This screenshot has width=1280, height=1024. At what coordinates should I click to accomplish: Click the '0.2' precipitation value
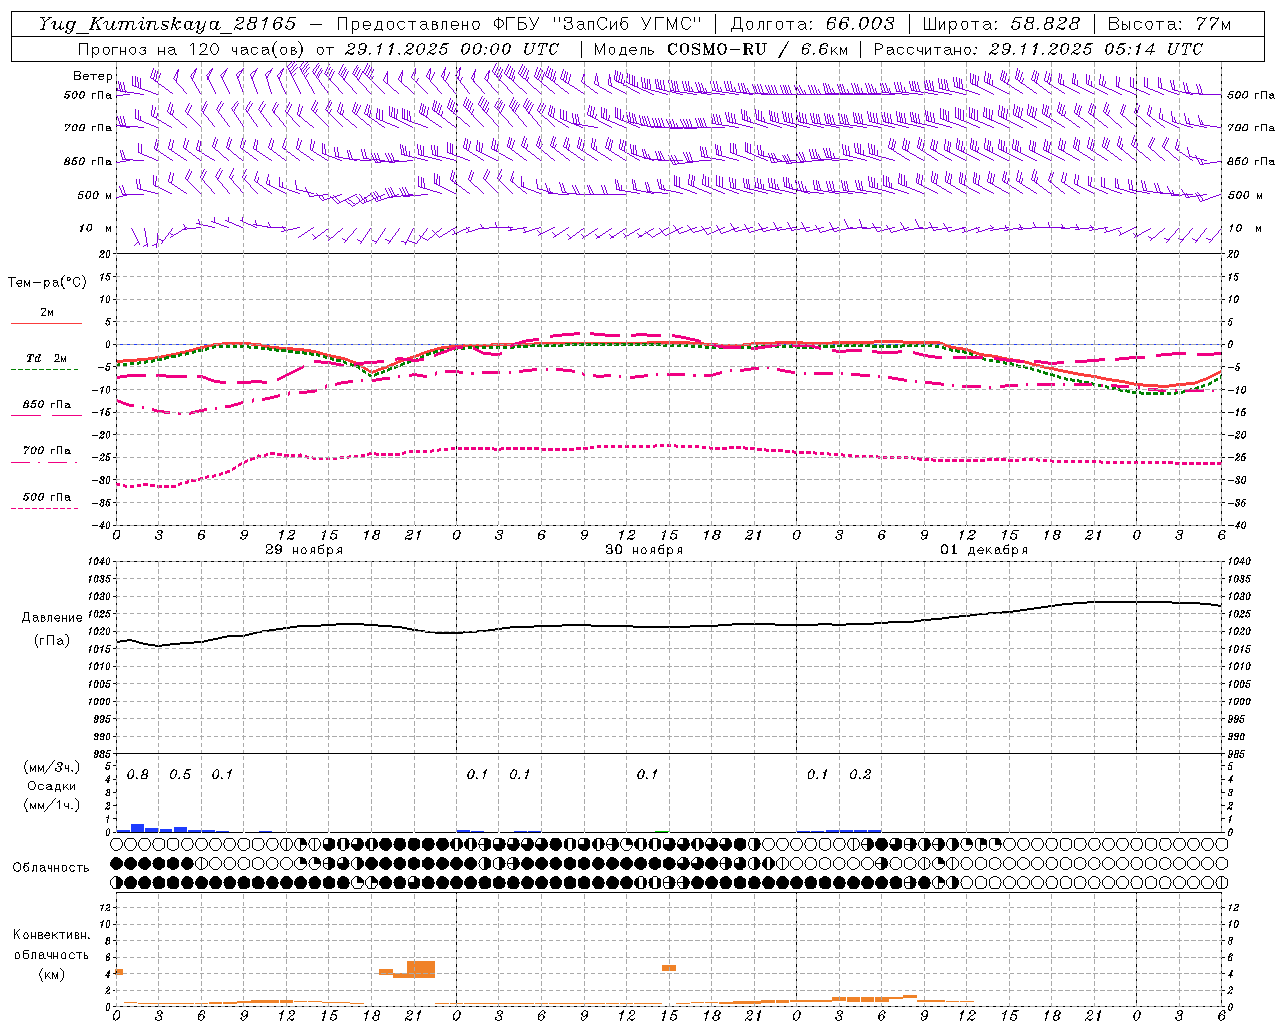(860, 775)
